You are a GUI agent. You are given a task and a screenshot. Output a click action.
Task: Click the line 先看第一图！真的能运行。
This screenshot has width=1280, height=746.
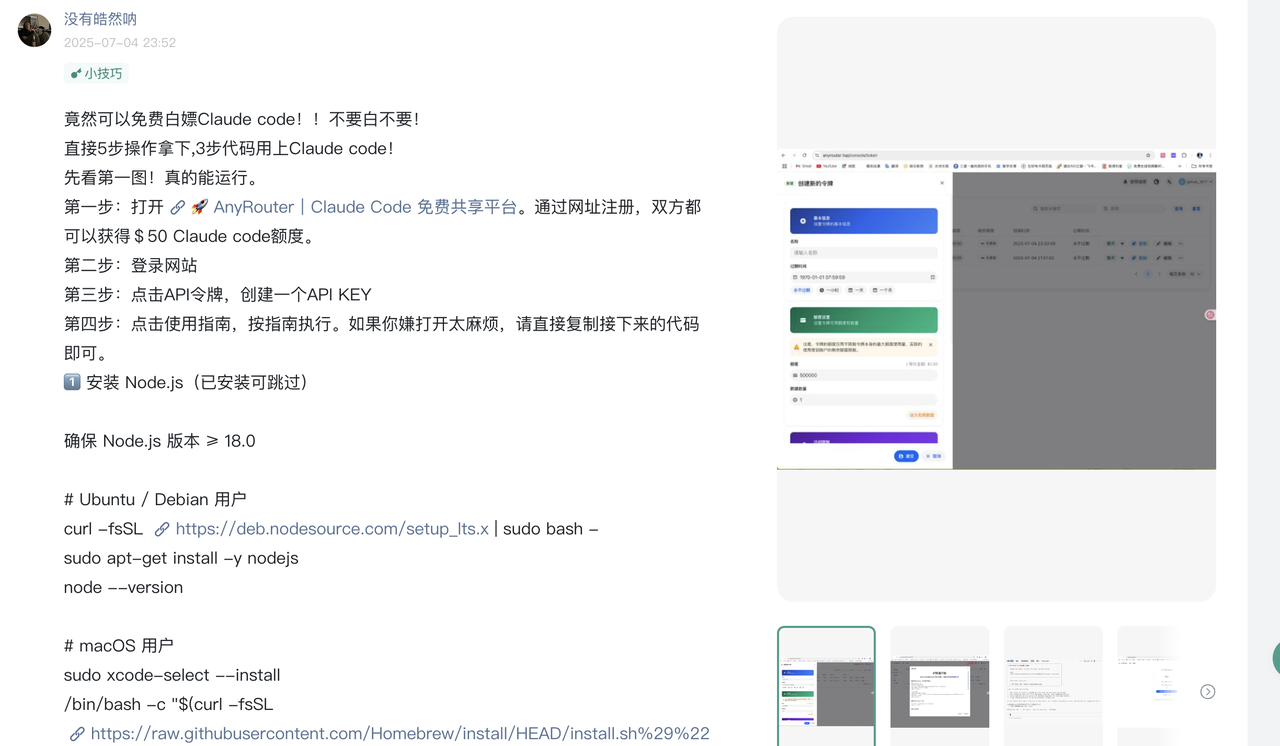click(161, 178)
